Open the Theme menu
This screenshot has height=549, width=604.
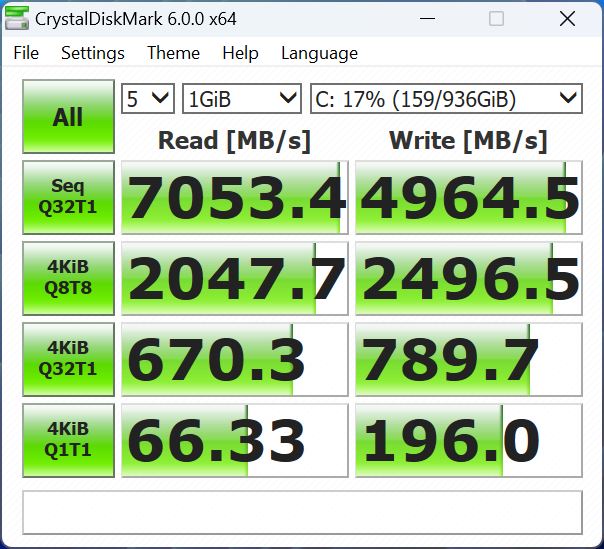173,53
